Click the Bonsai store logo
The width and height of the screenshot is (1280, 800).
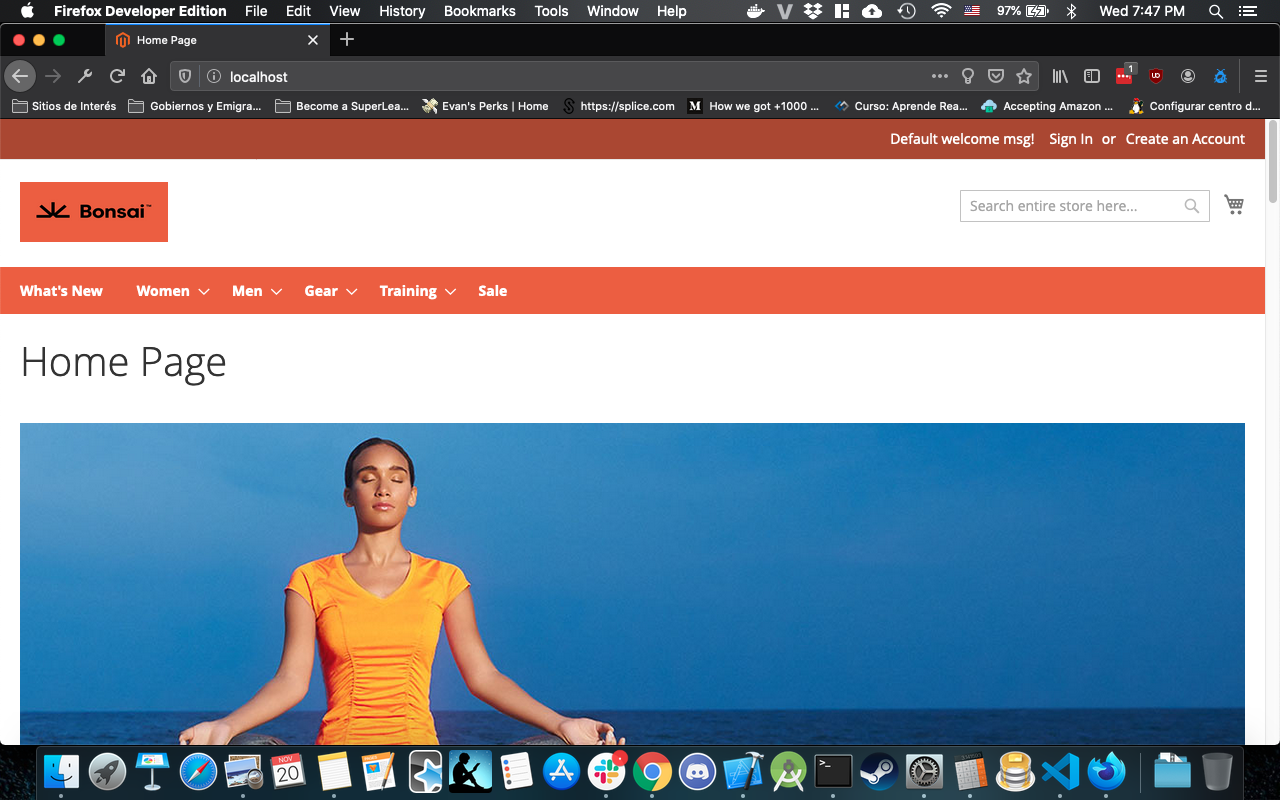point(94,212)
